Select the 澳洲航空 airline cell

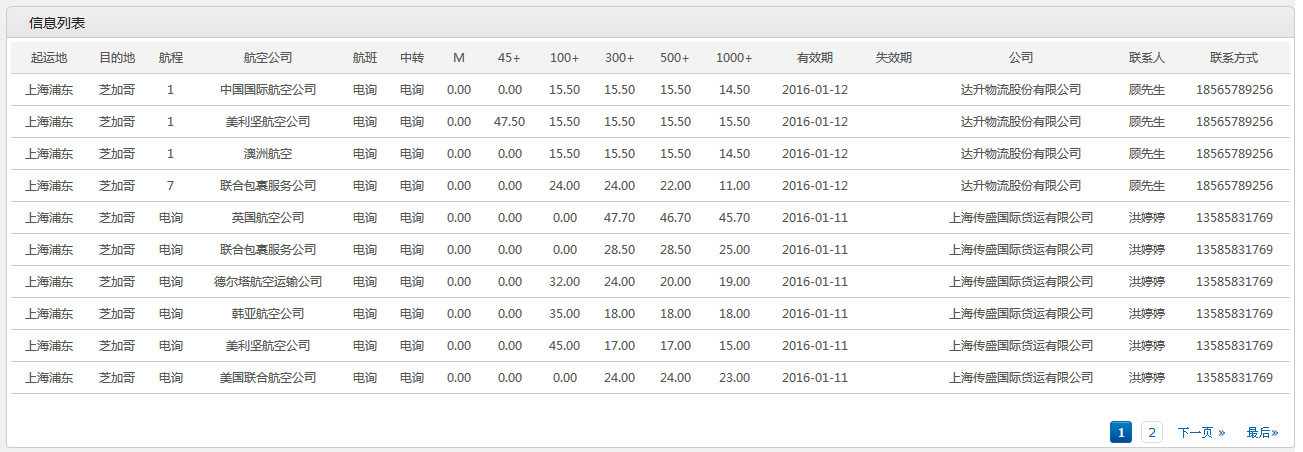click(268, 154)
